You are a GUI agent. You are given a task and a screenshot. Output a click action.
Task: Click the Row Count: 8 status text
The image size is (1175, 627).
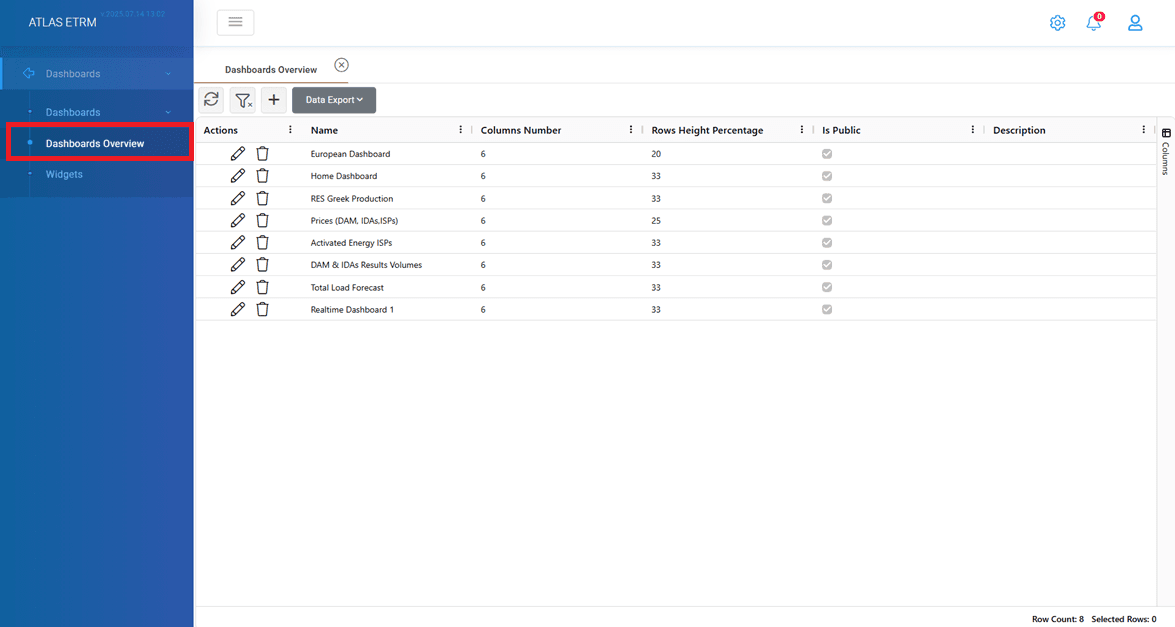point(1057,620)
